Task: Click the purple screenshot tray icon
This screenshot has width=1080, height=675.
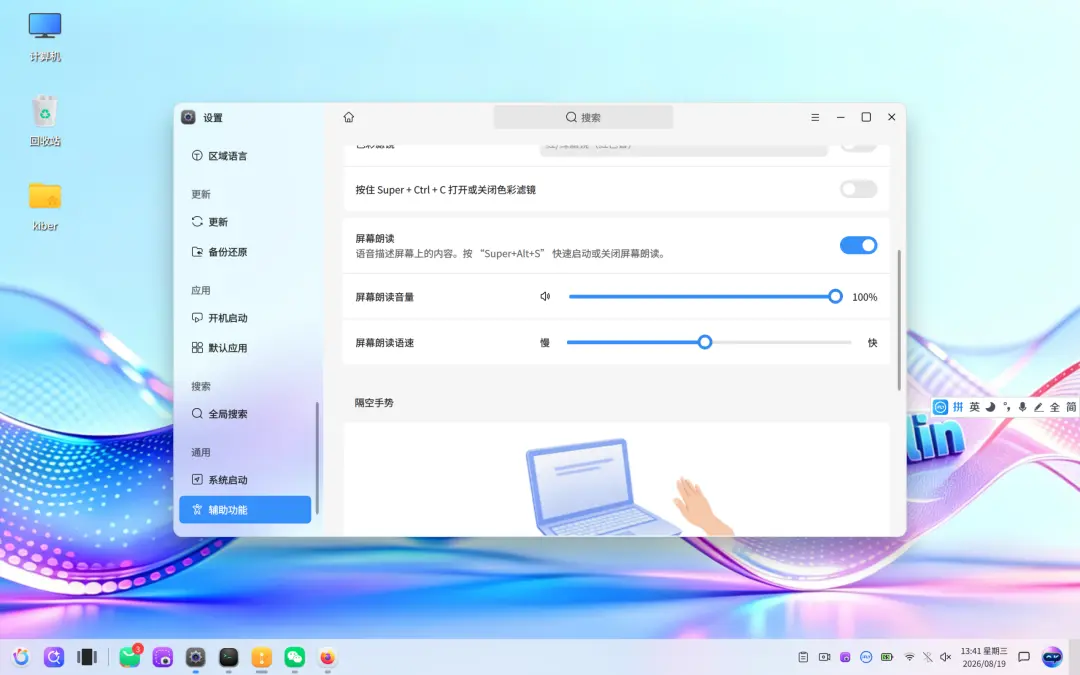Action: point(845,657)
